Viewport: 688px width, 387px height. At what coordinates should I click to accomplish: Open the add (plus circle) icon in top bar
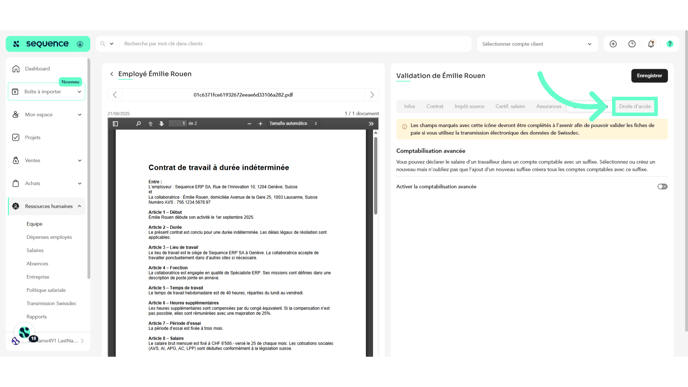point(613,44)
